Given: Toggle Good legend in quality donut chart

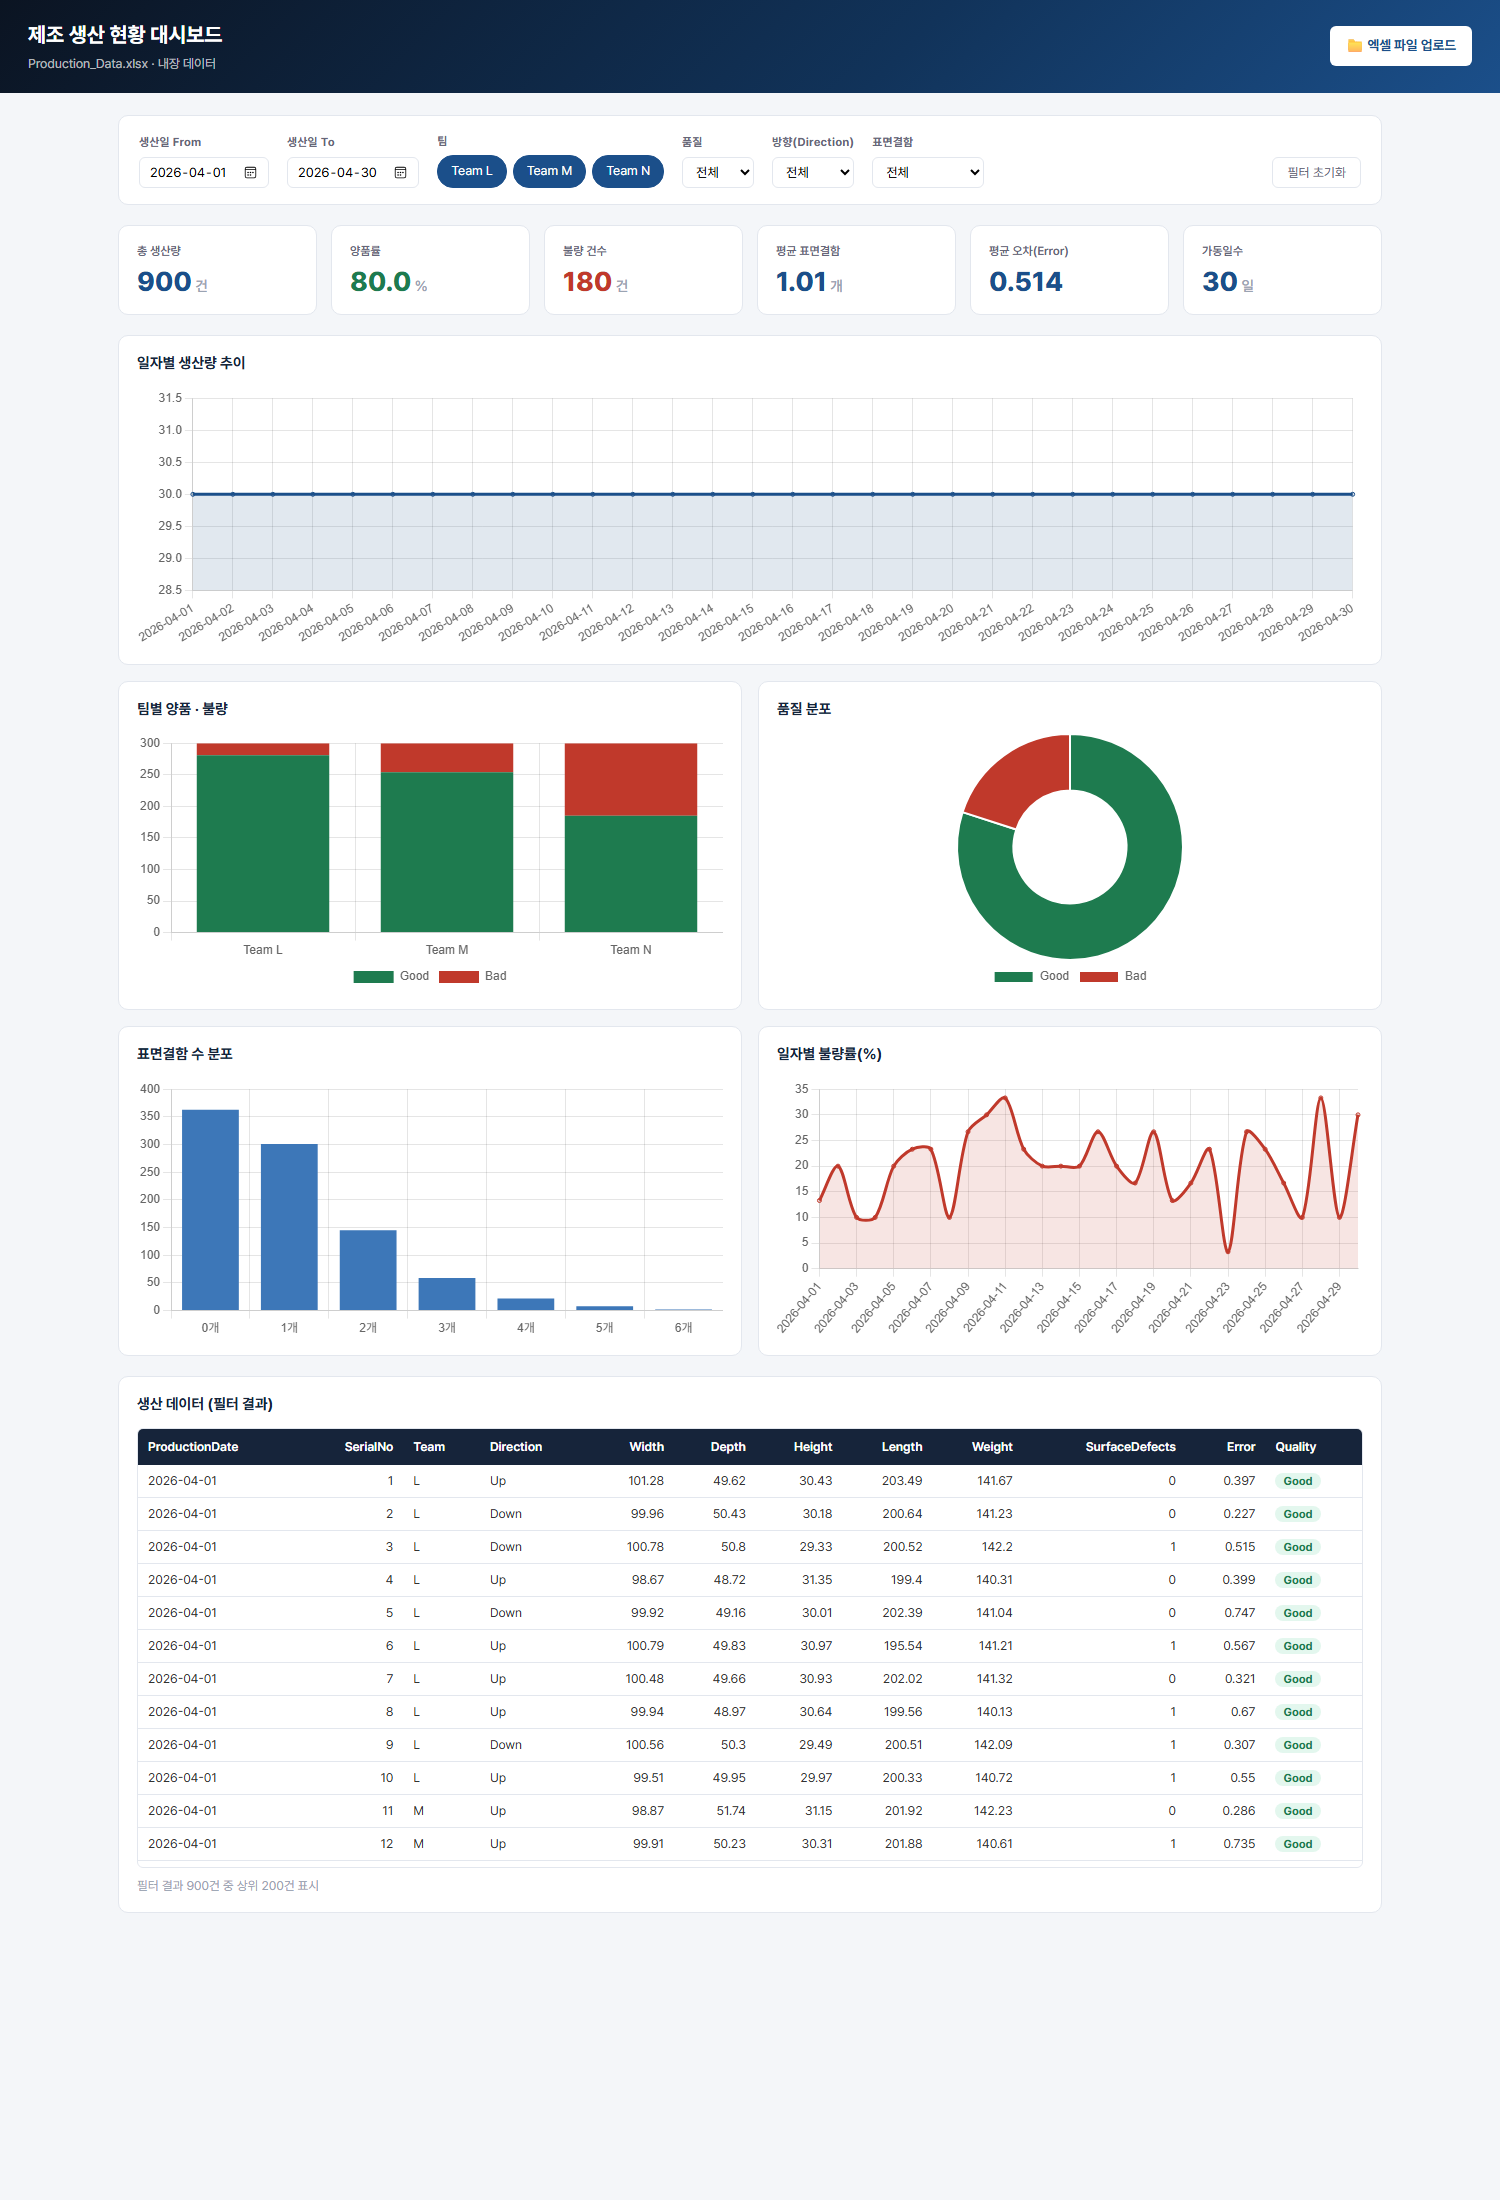Looking at the screenshot, I should tap(1031, 977).
